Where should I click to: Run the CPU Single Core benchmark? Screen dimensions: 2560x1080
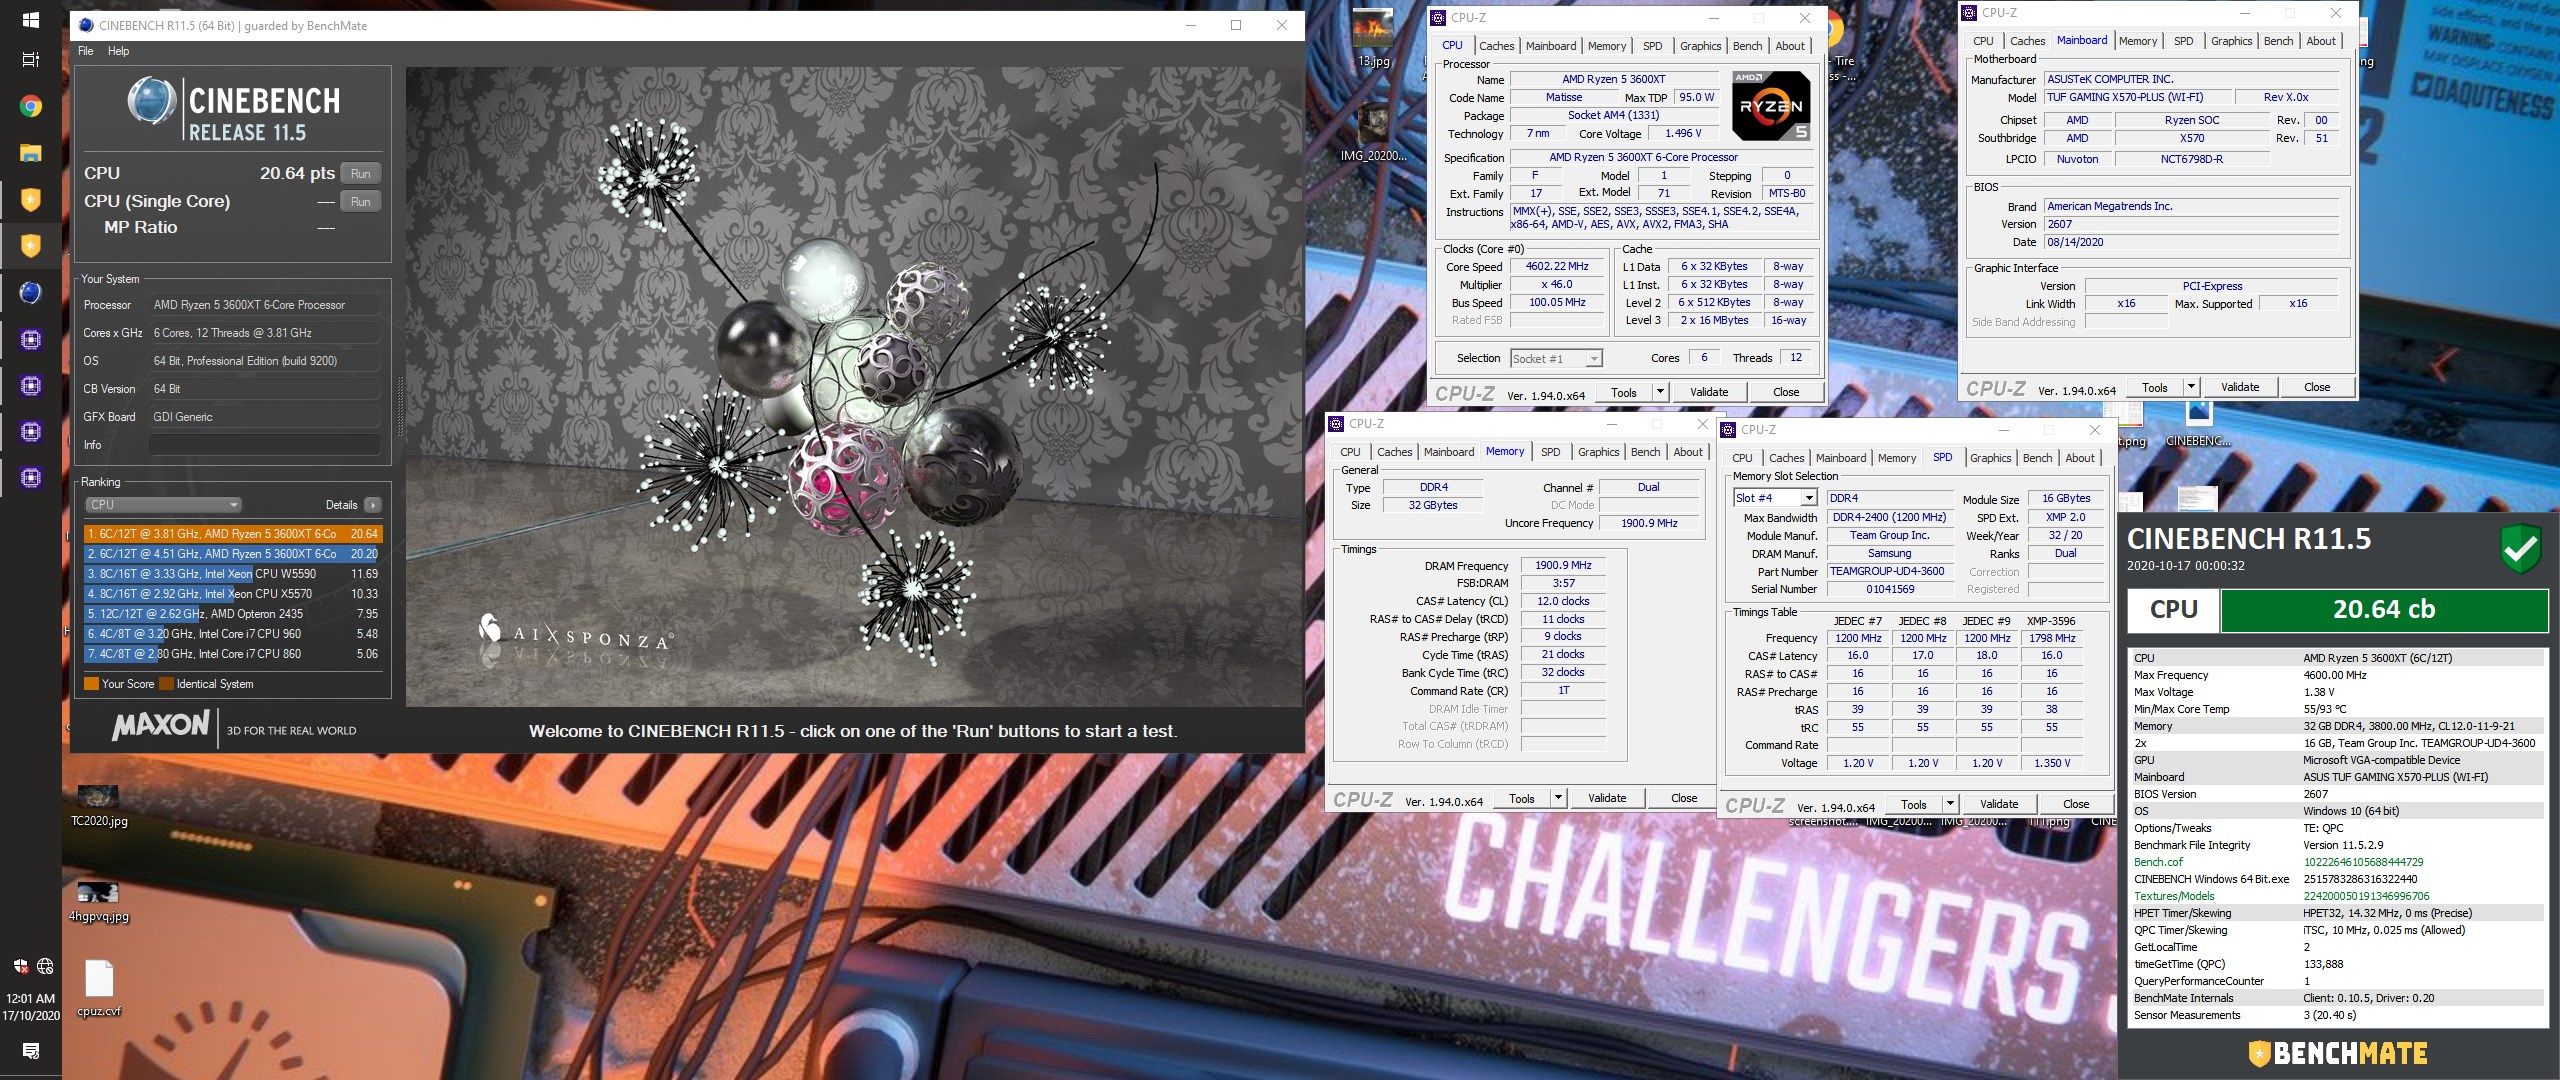(x=361, y=201)
